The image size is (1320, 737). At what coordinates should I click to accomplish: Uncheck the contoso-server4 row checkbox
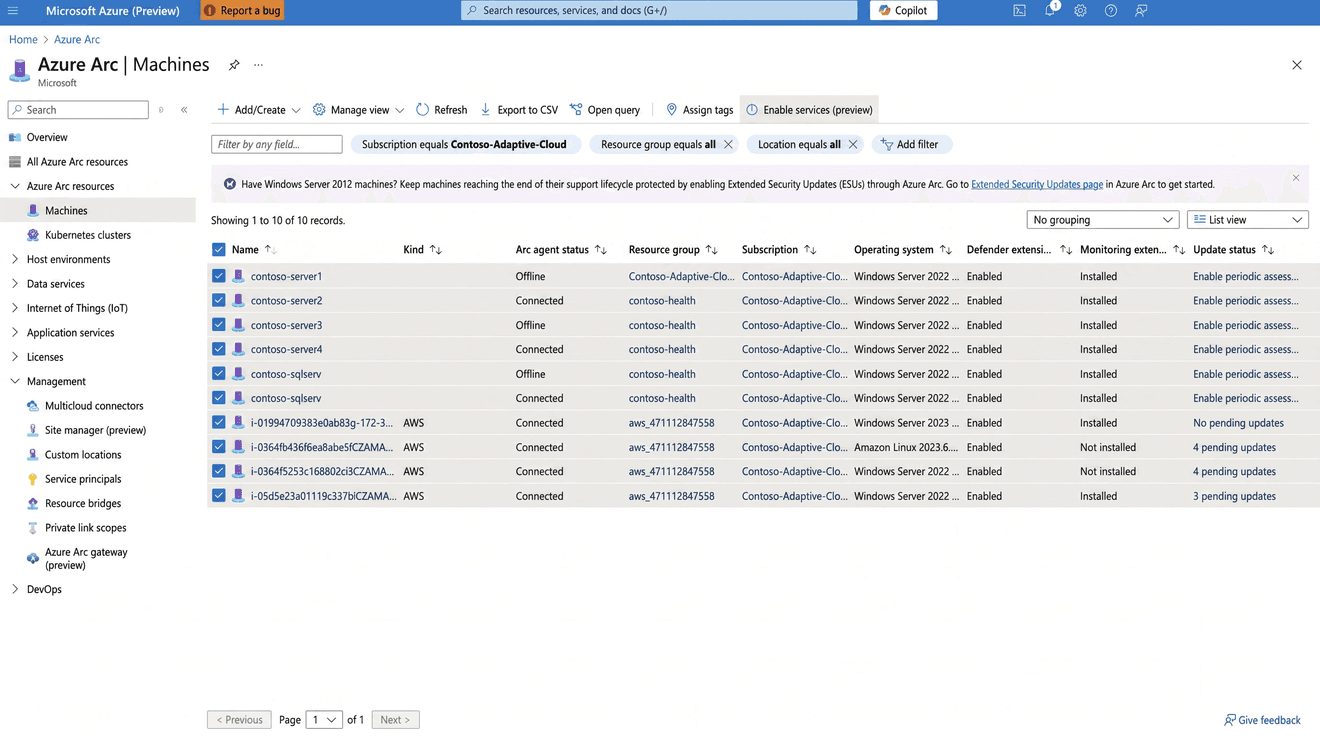[219, 349]
